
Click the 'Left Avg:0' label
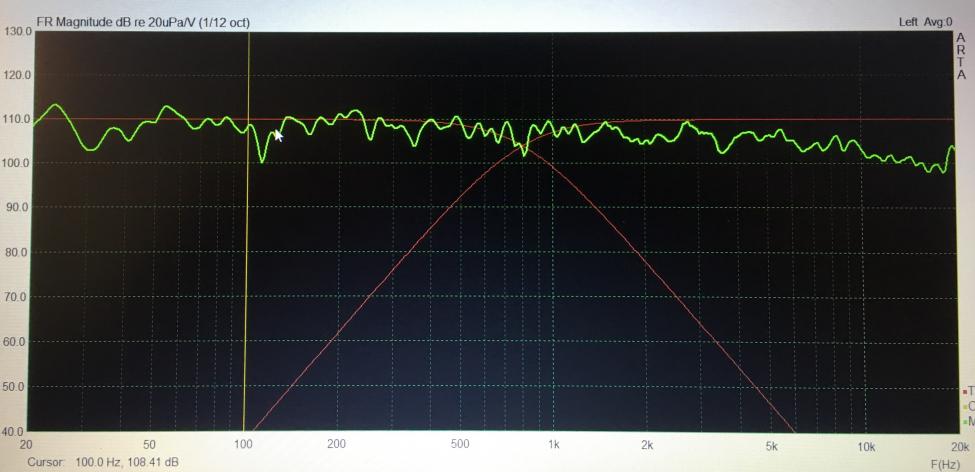point(925,22)
